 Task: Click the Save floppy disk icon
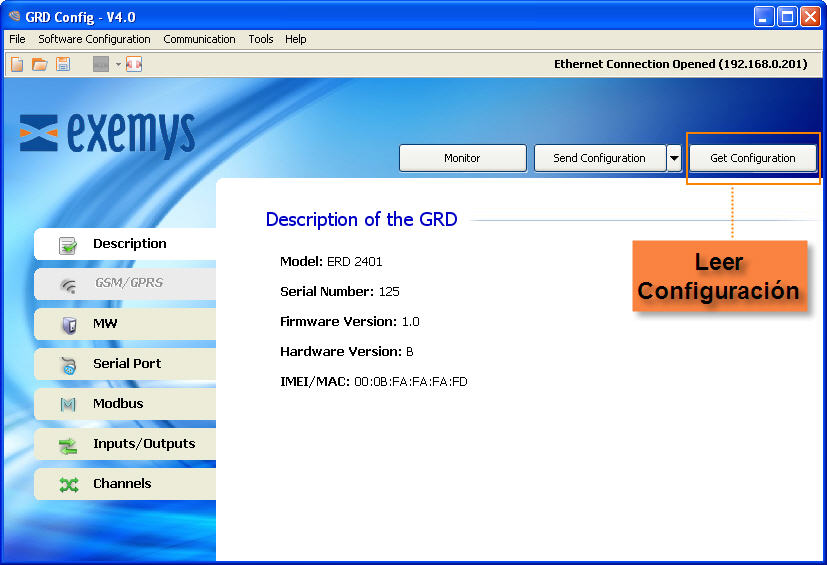pos(63,64)
